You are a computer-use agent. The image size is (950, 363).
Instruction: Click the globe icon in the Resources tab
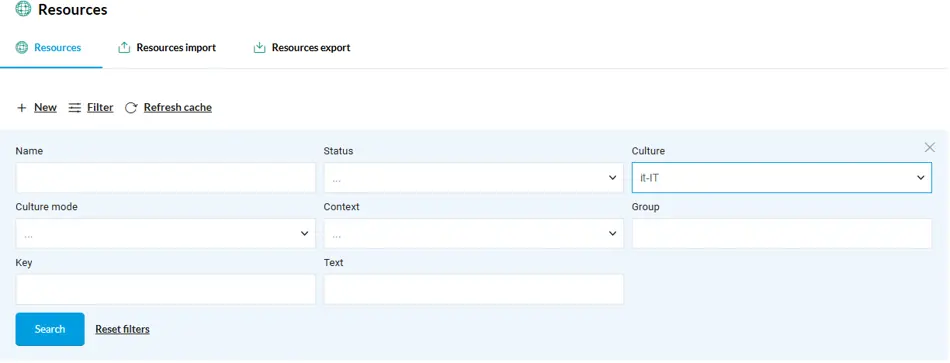22,47
